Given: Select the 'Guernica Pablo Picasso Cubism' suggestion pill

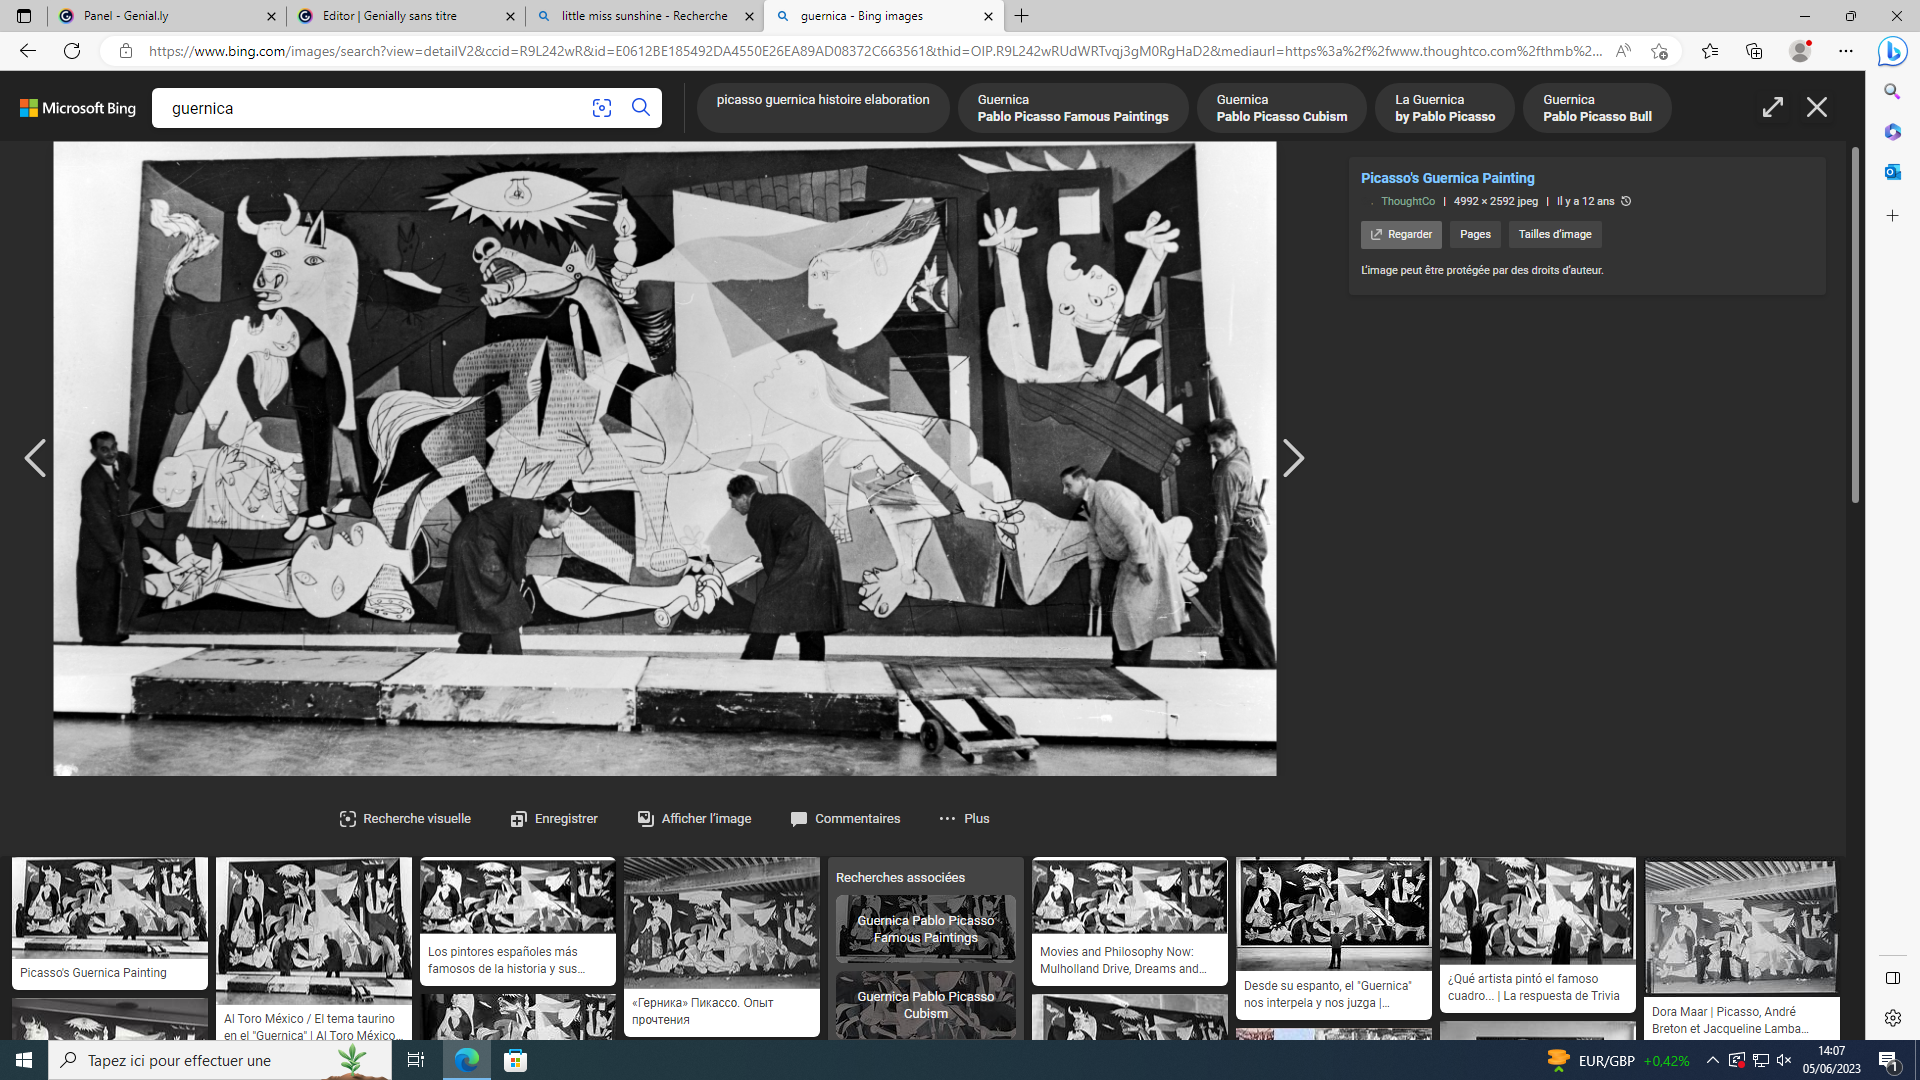Looking at the screenshot, I should [1281, 107].
